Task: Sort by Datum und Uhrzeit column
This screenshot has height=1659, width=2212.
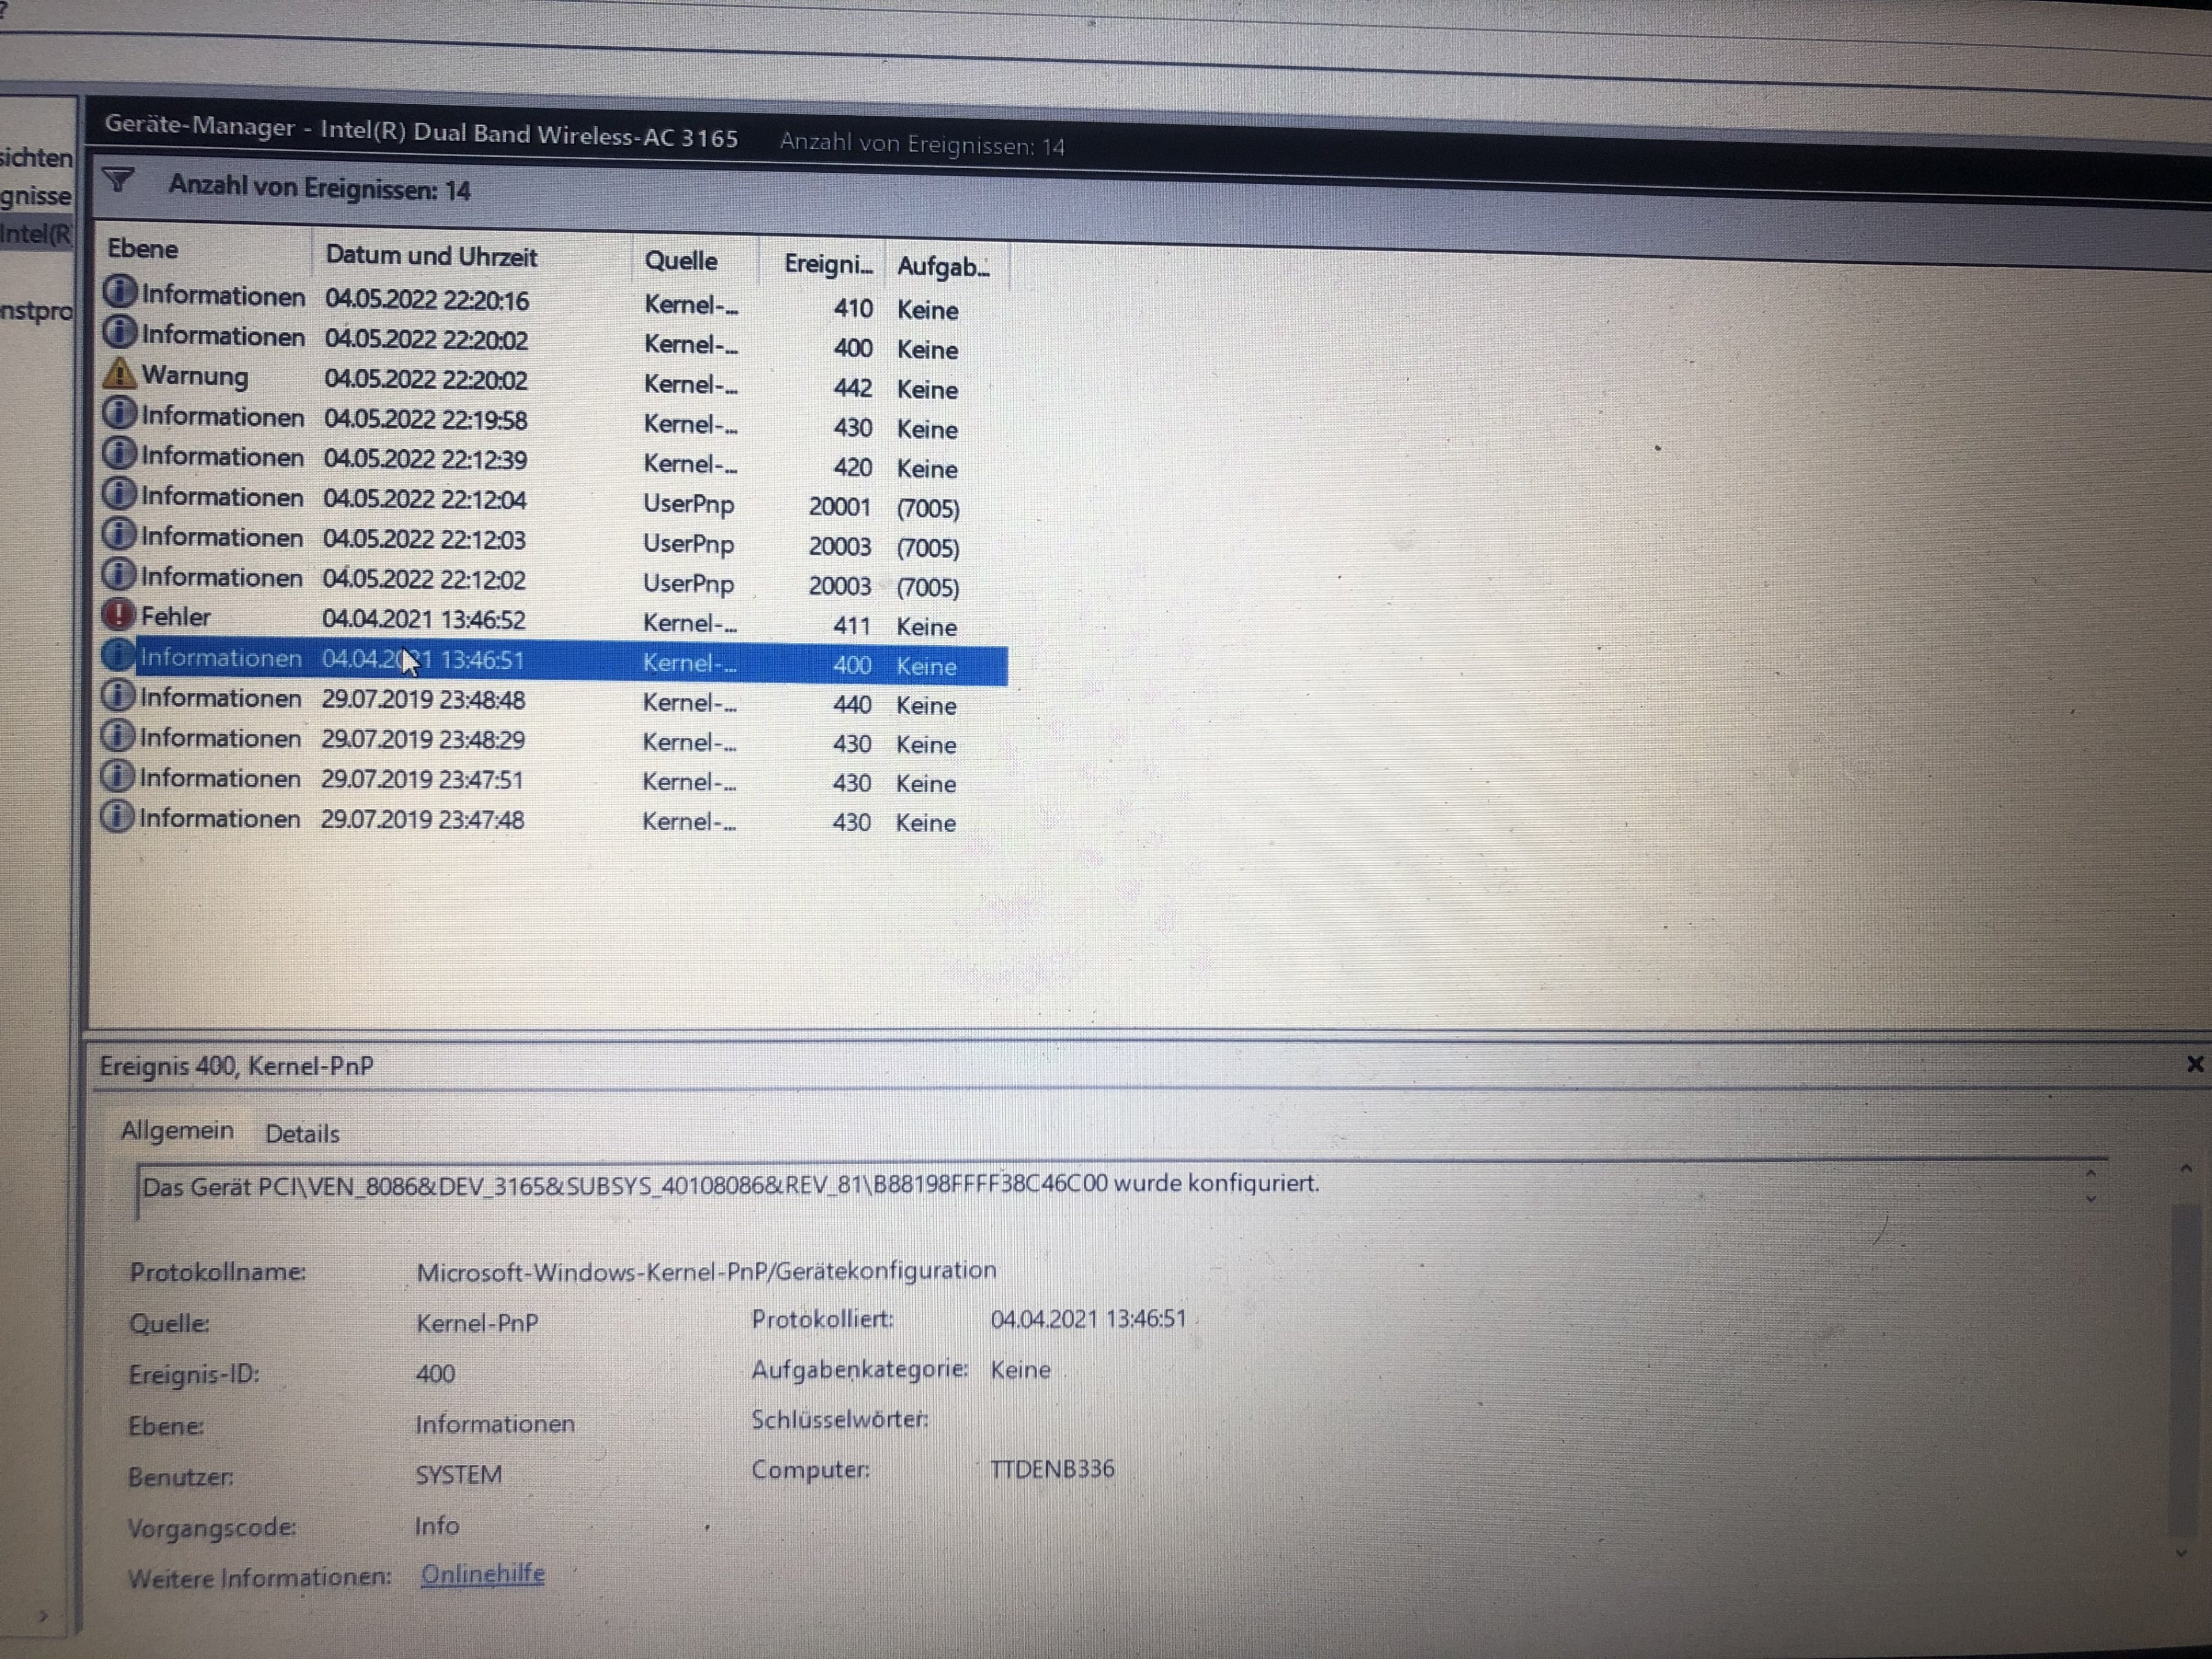Action: pos(431,256)
